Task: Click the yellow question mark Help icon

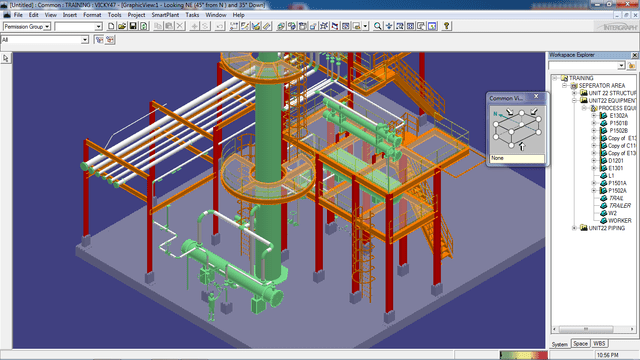Action: click(447, 26)
